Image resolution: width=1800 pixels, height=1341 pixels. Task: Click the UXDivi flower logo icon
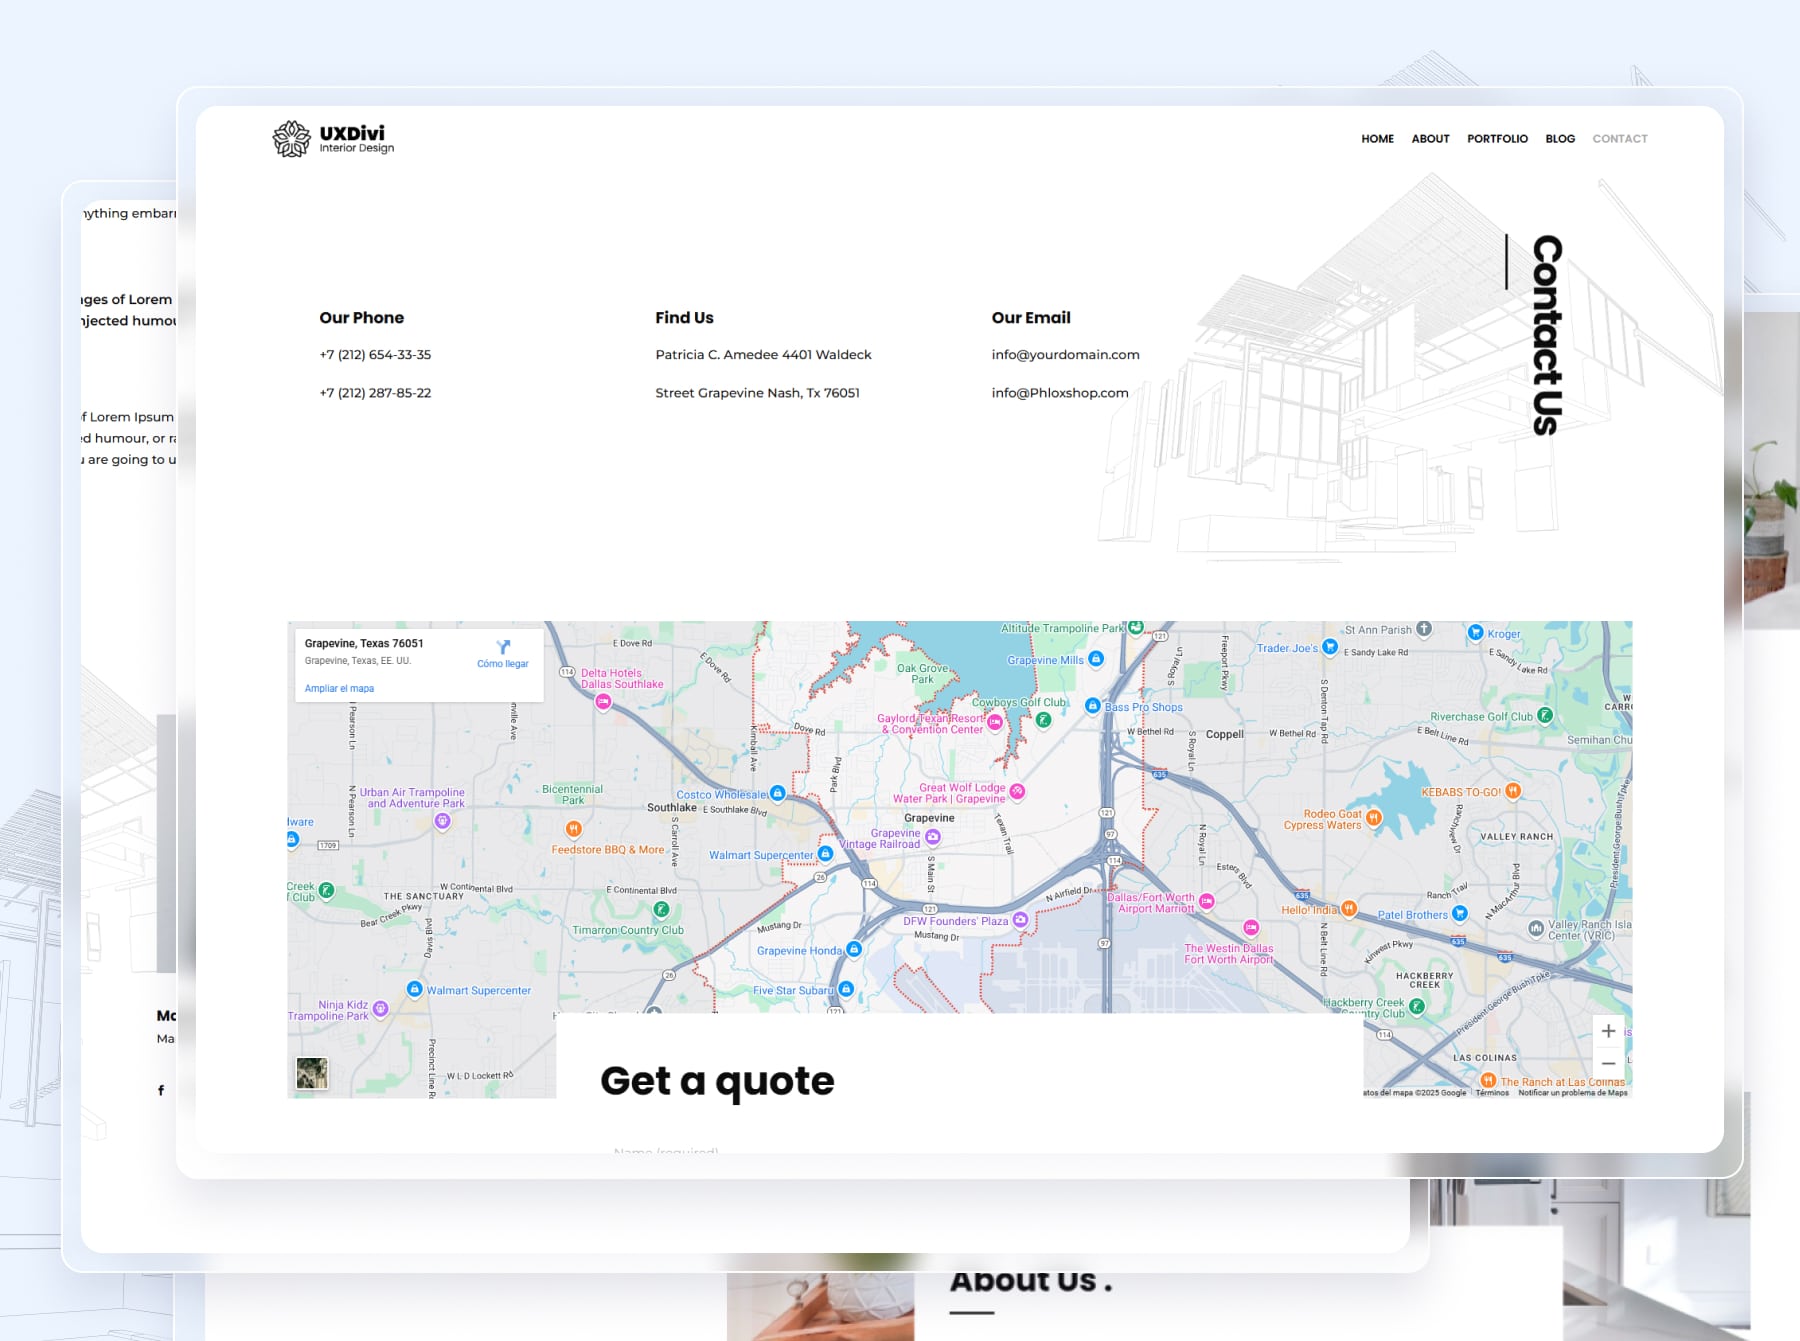pyautogui.click(x=292, y=139)
